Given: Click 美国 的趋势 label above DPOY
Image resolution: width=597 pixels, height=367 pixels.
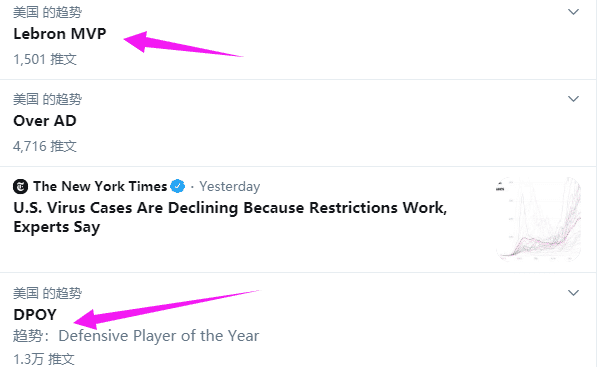Looking at the screenshot, I should (48, 293).
